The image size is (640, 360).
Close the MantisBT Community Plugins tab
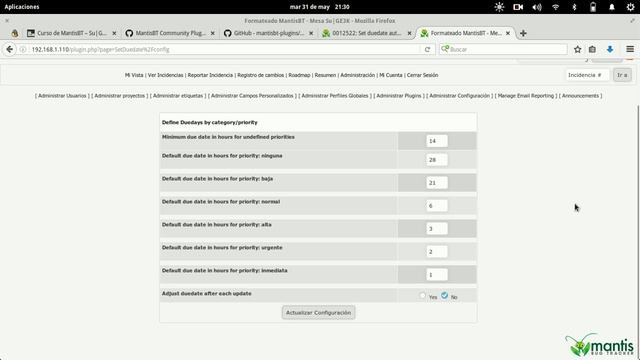pos(213,33)
